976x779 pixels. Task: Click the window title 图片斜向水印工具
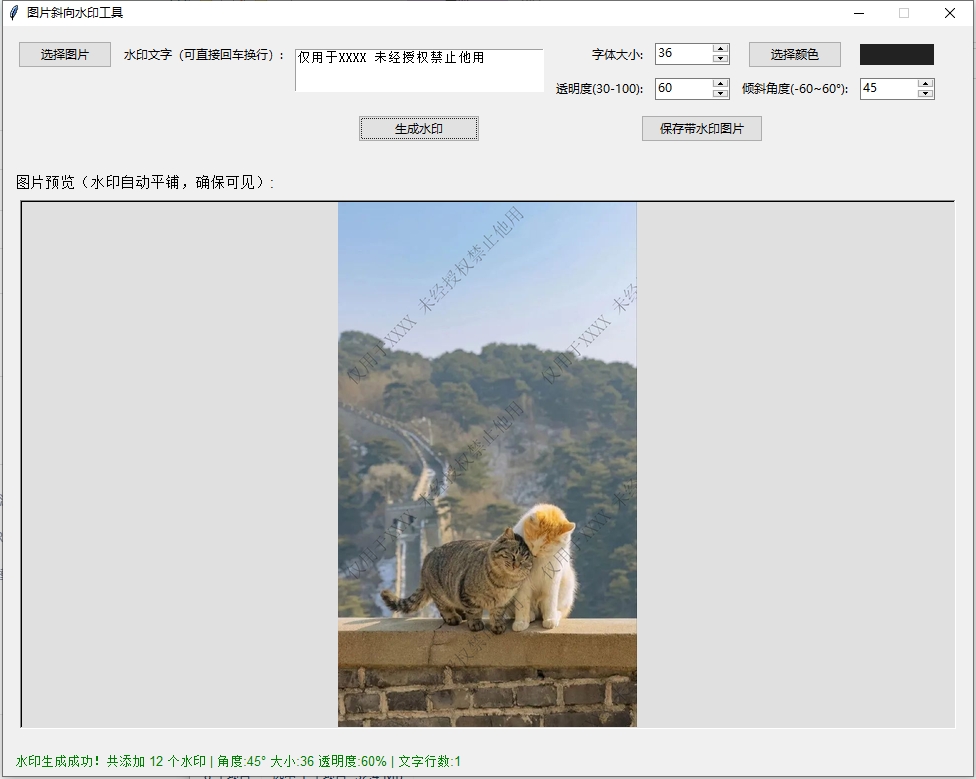(75, 13)
